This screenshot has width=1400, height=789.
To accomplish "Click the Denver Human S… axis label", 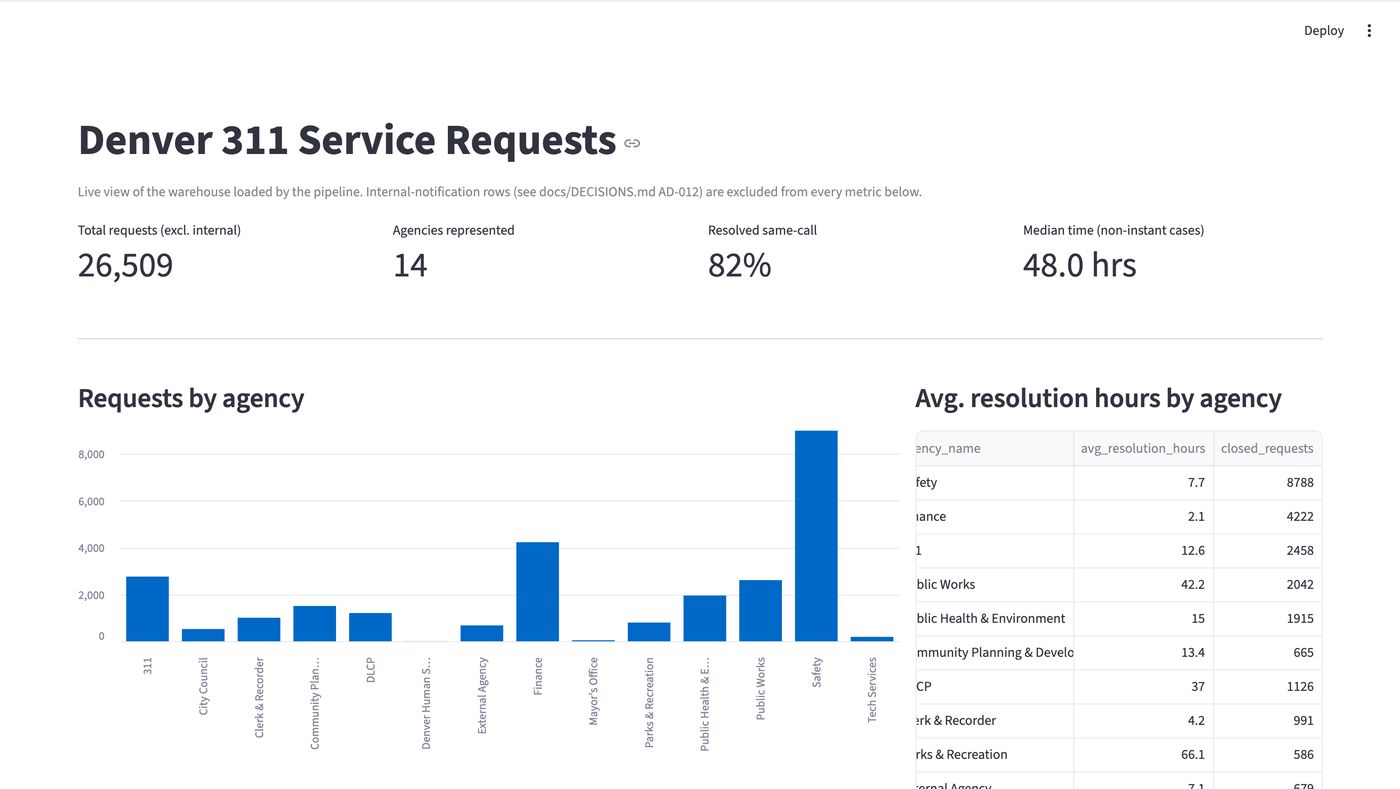I will click(x=426, y=703).
